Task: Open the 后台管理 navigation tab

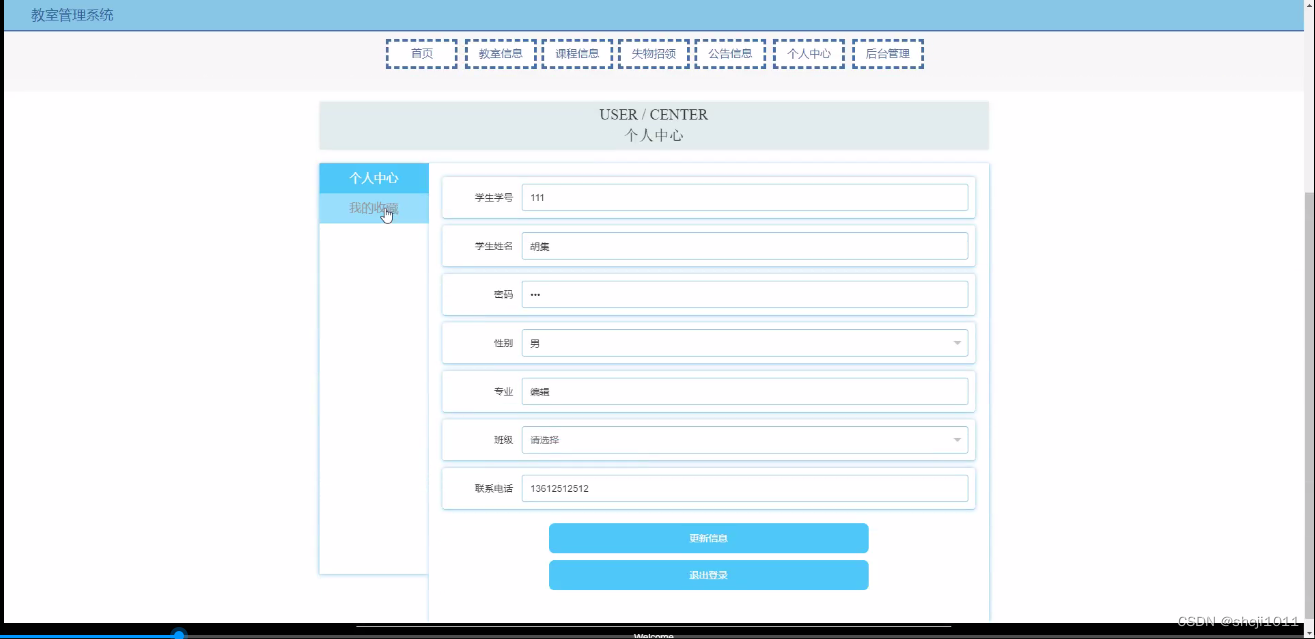Action: click(x=886, y=53)
